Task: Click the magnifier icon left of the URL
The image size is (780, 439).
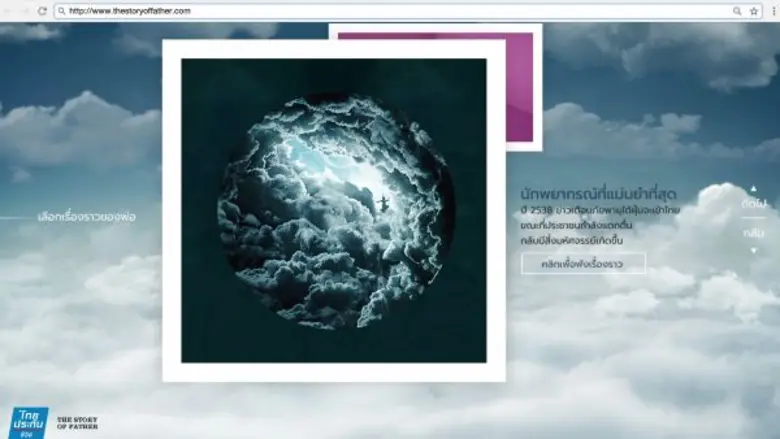Action: click(x=62, y=11)
